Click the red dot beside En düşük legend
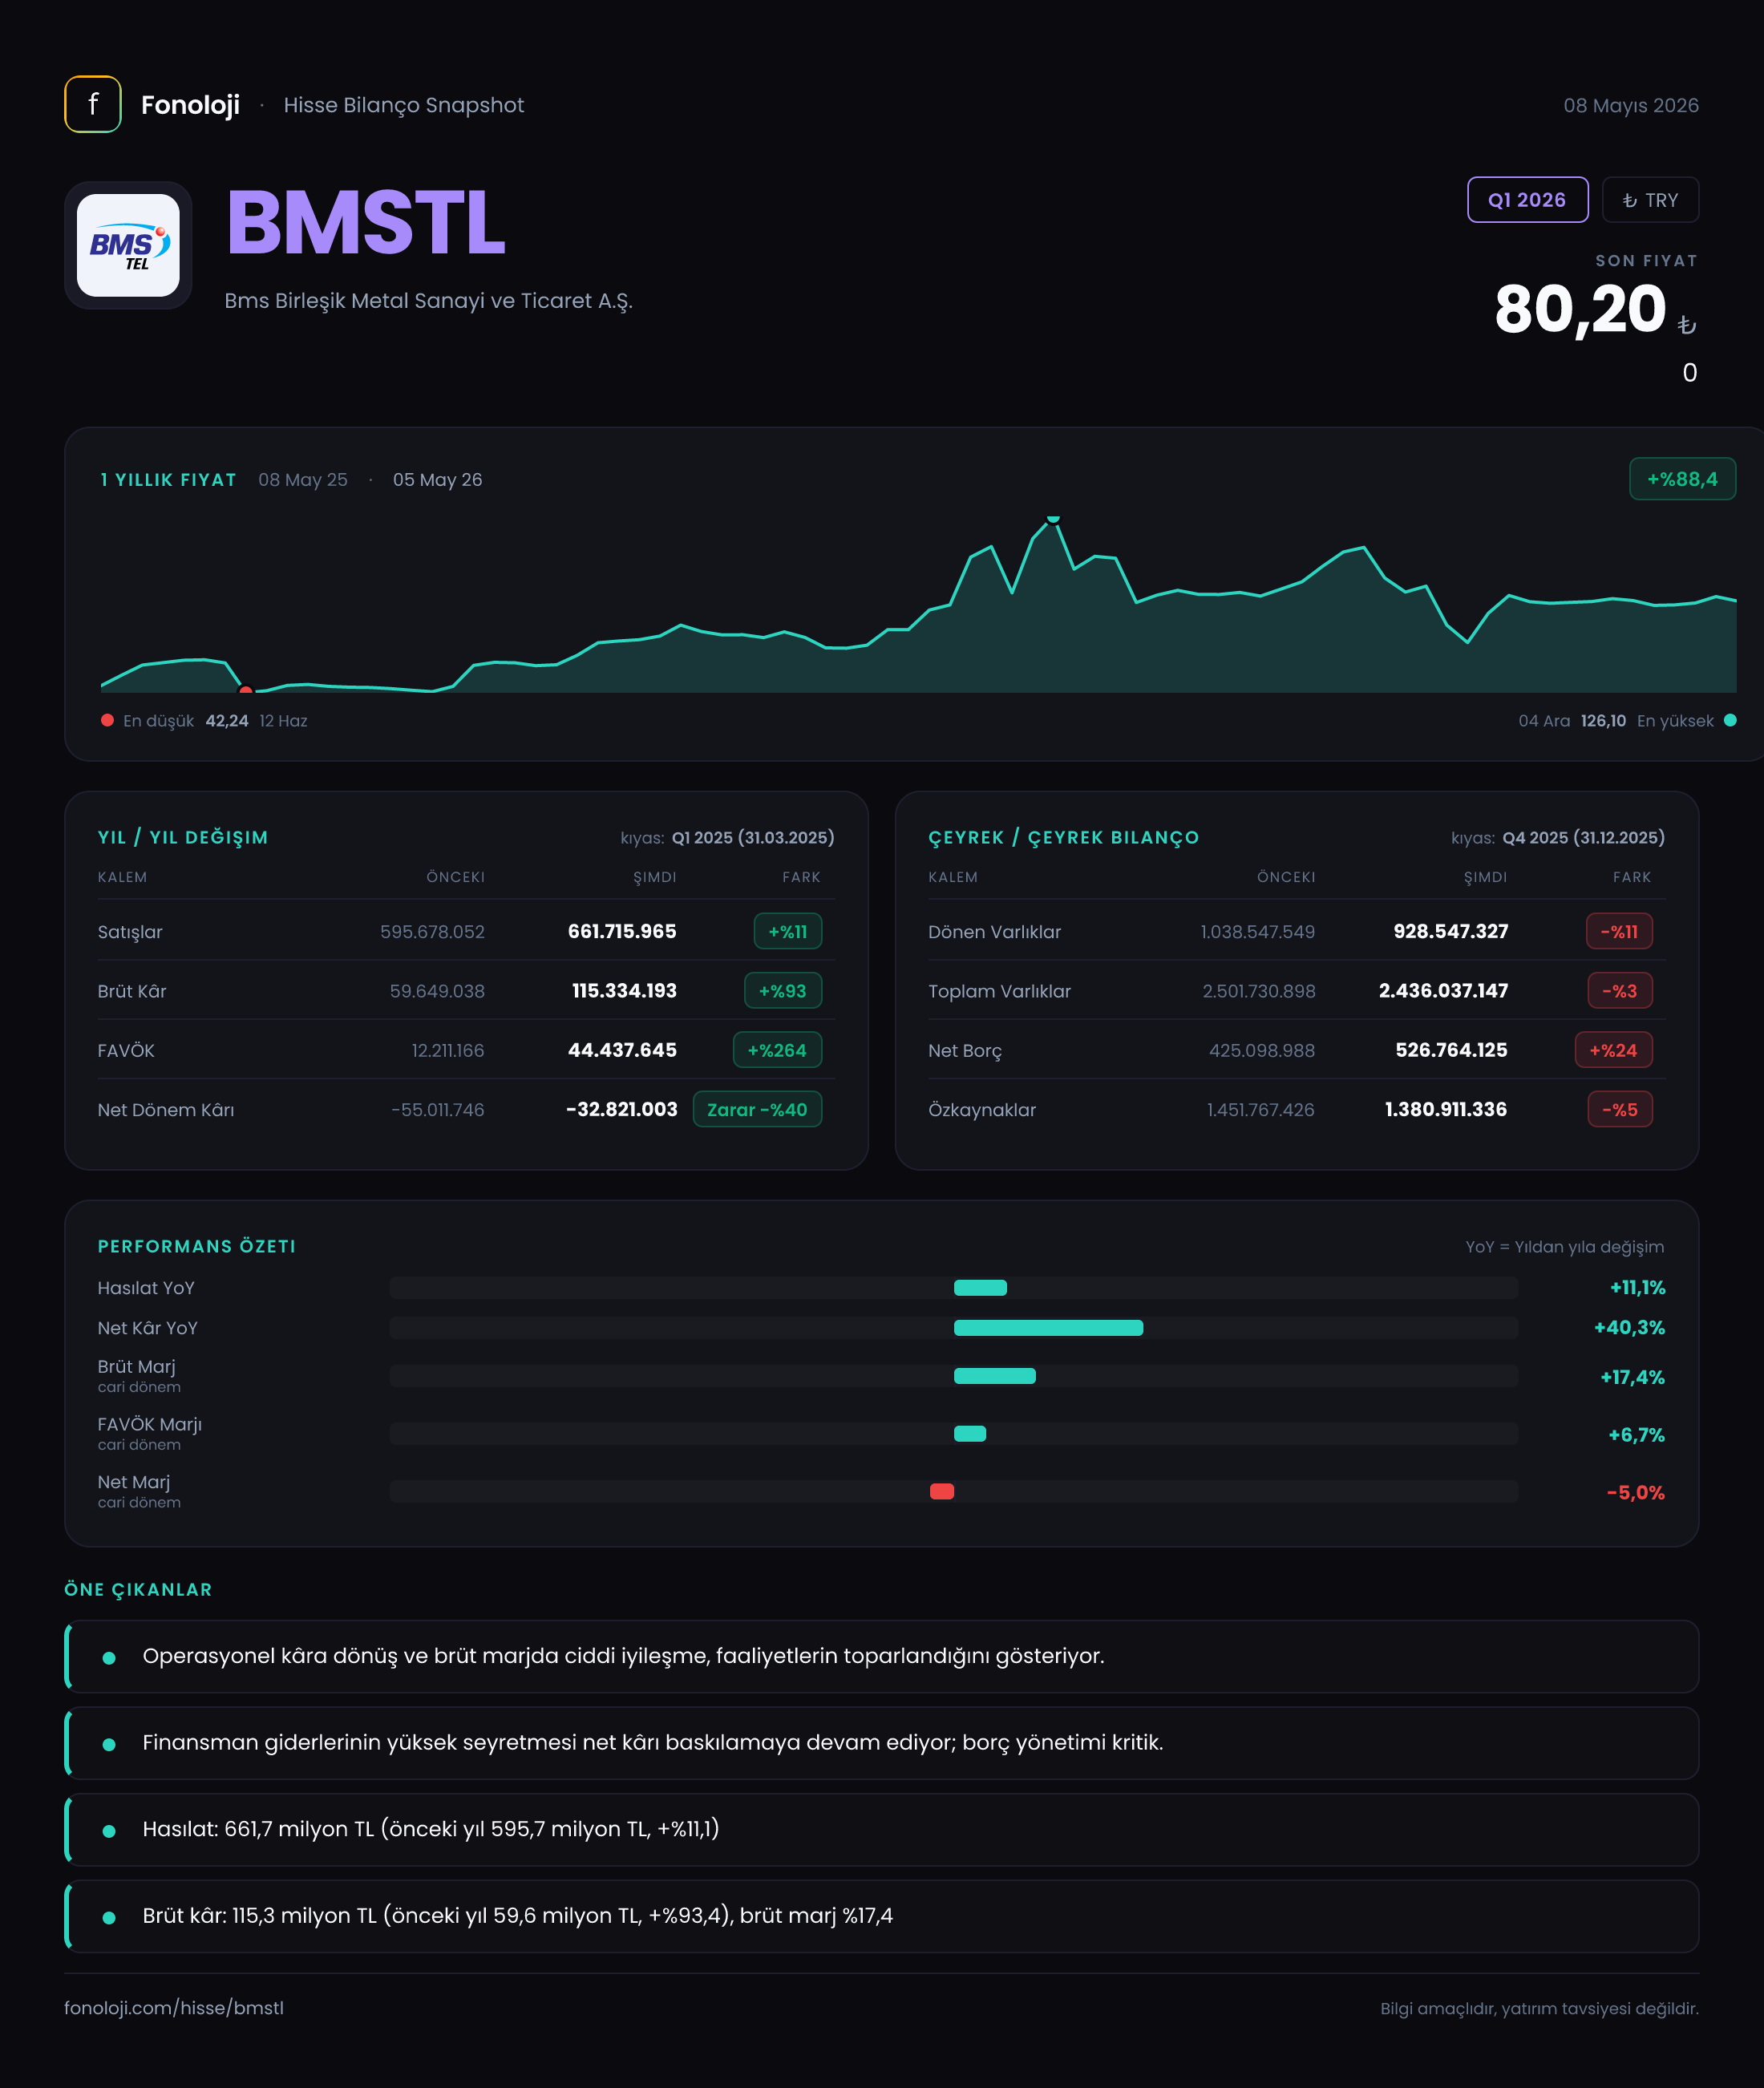 pos(107,720)
